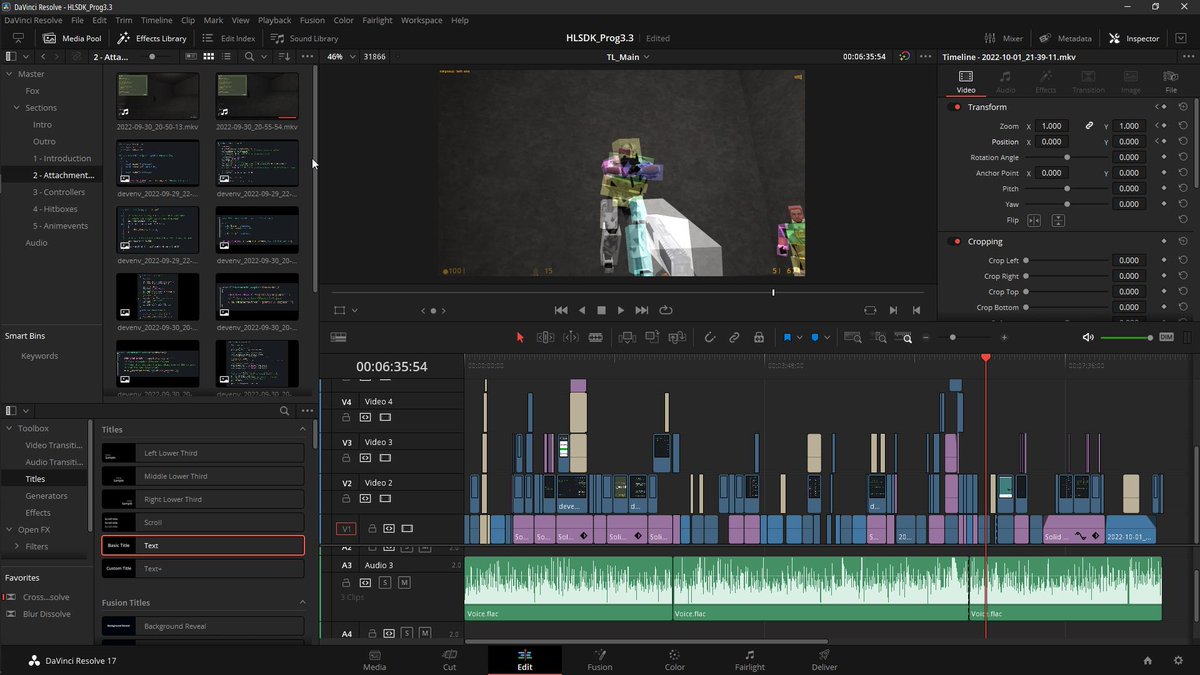Switch to the Deliver page tab
This screenshot has width=1200, height=675.
[825, 660]
